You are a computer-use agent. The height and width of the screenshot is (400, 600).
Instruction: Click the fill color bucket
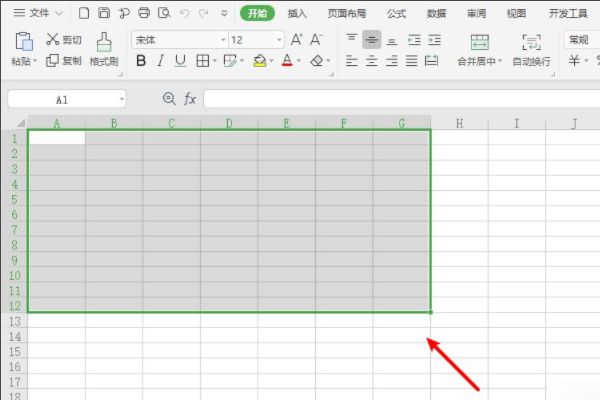tap(260, 60)
